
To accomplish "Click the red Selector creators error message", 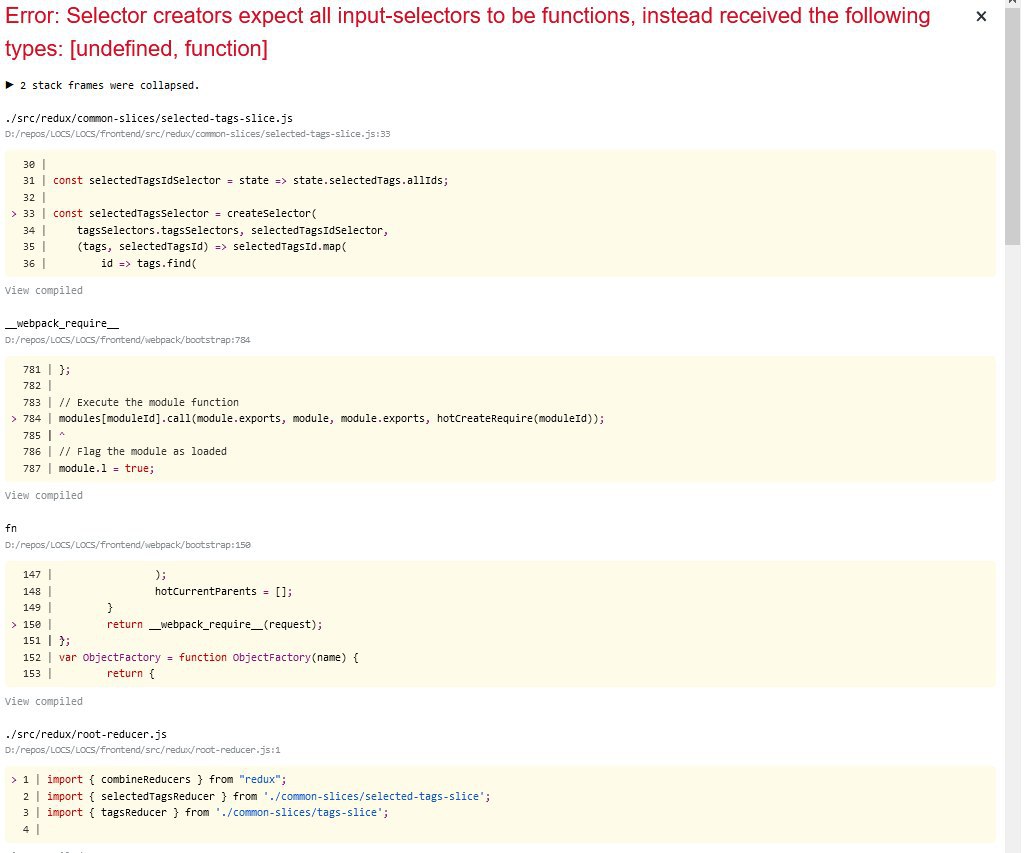I will pos(467,32).
